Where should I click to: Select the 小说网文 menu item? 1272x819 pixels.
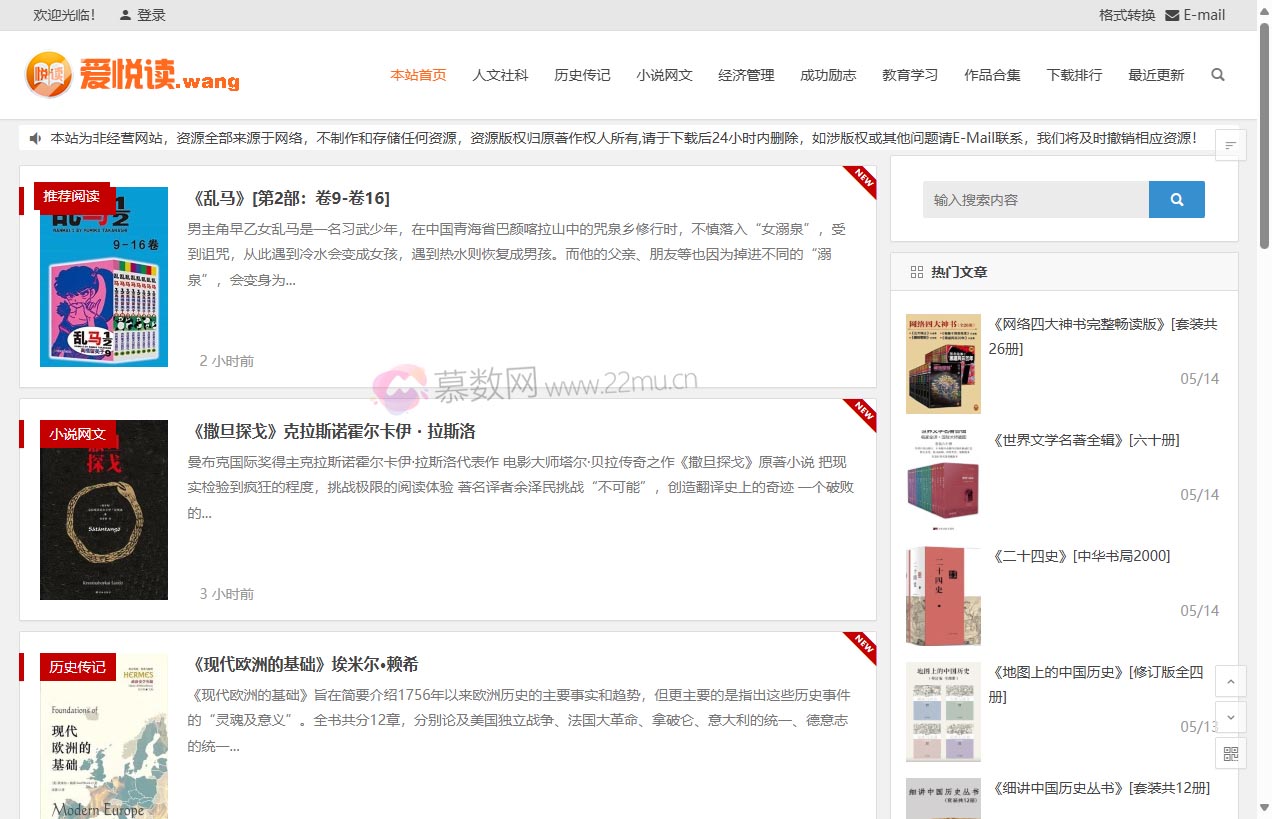point(664,74)
